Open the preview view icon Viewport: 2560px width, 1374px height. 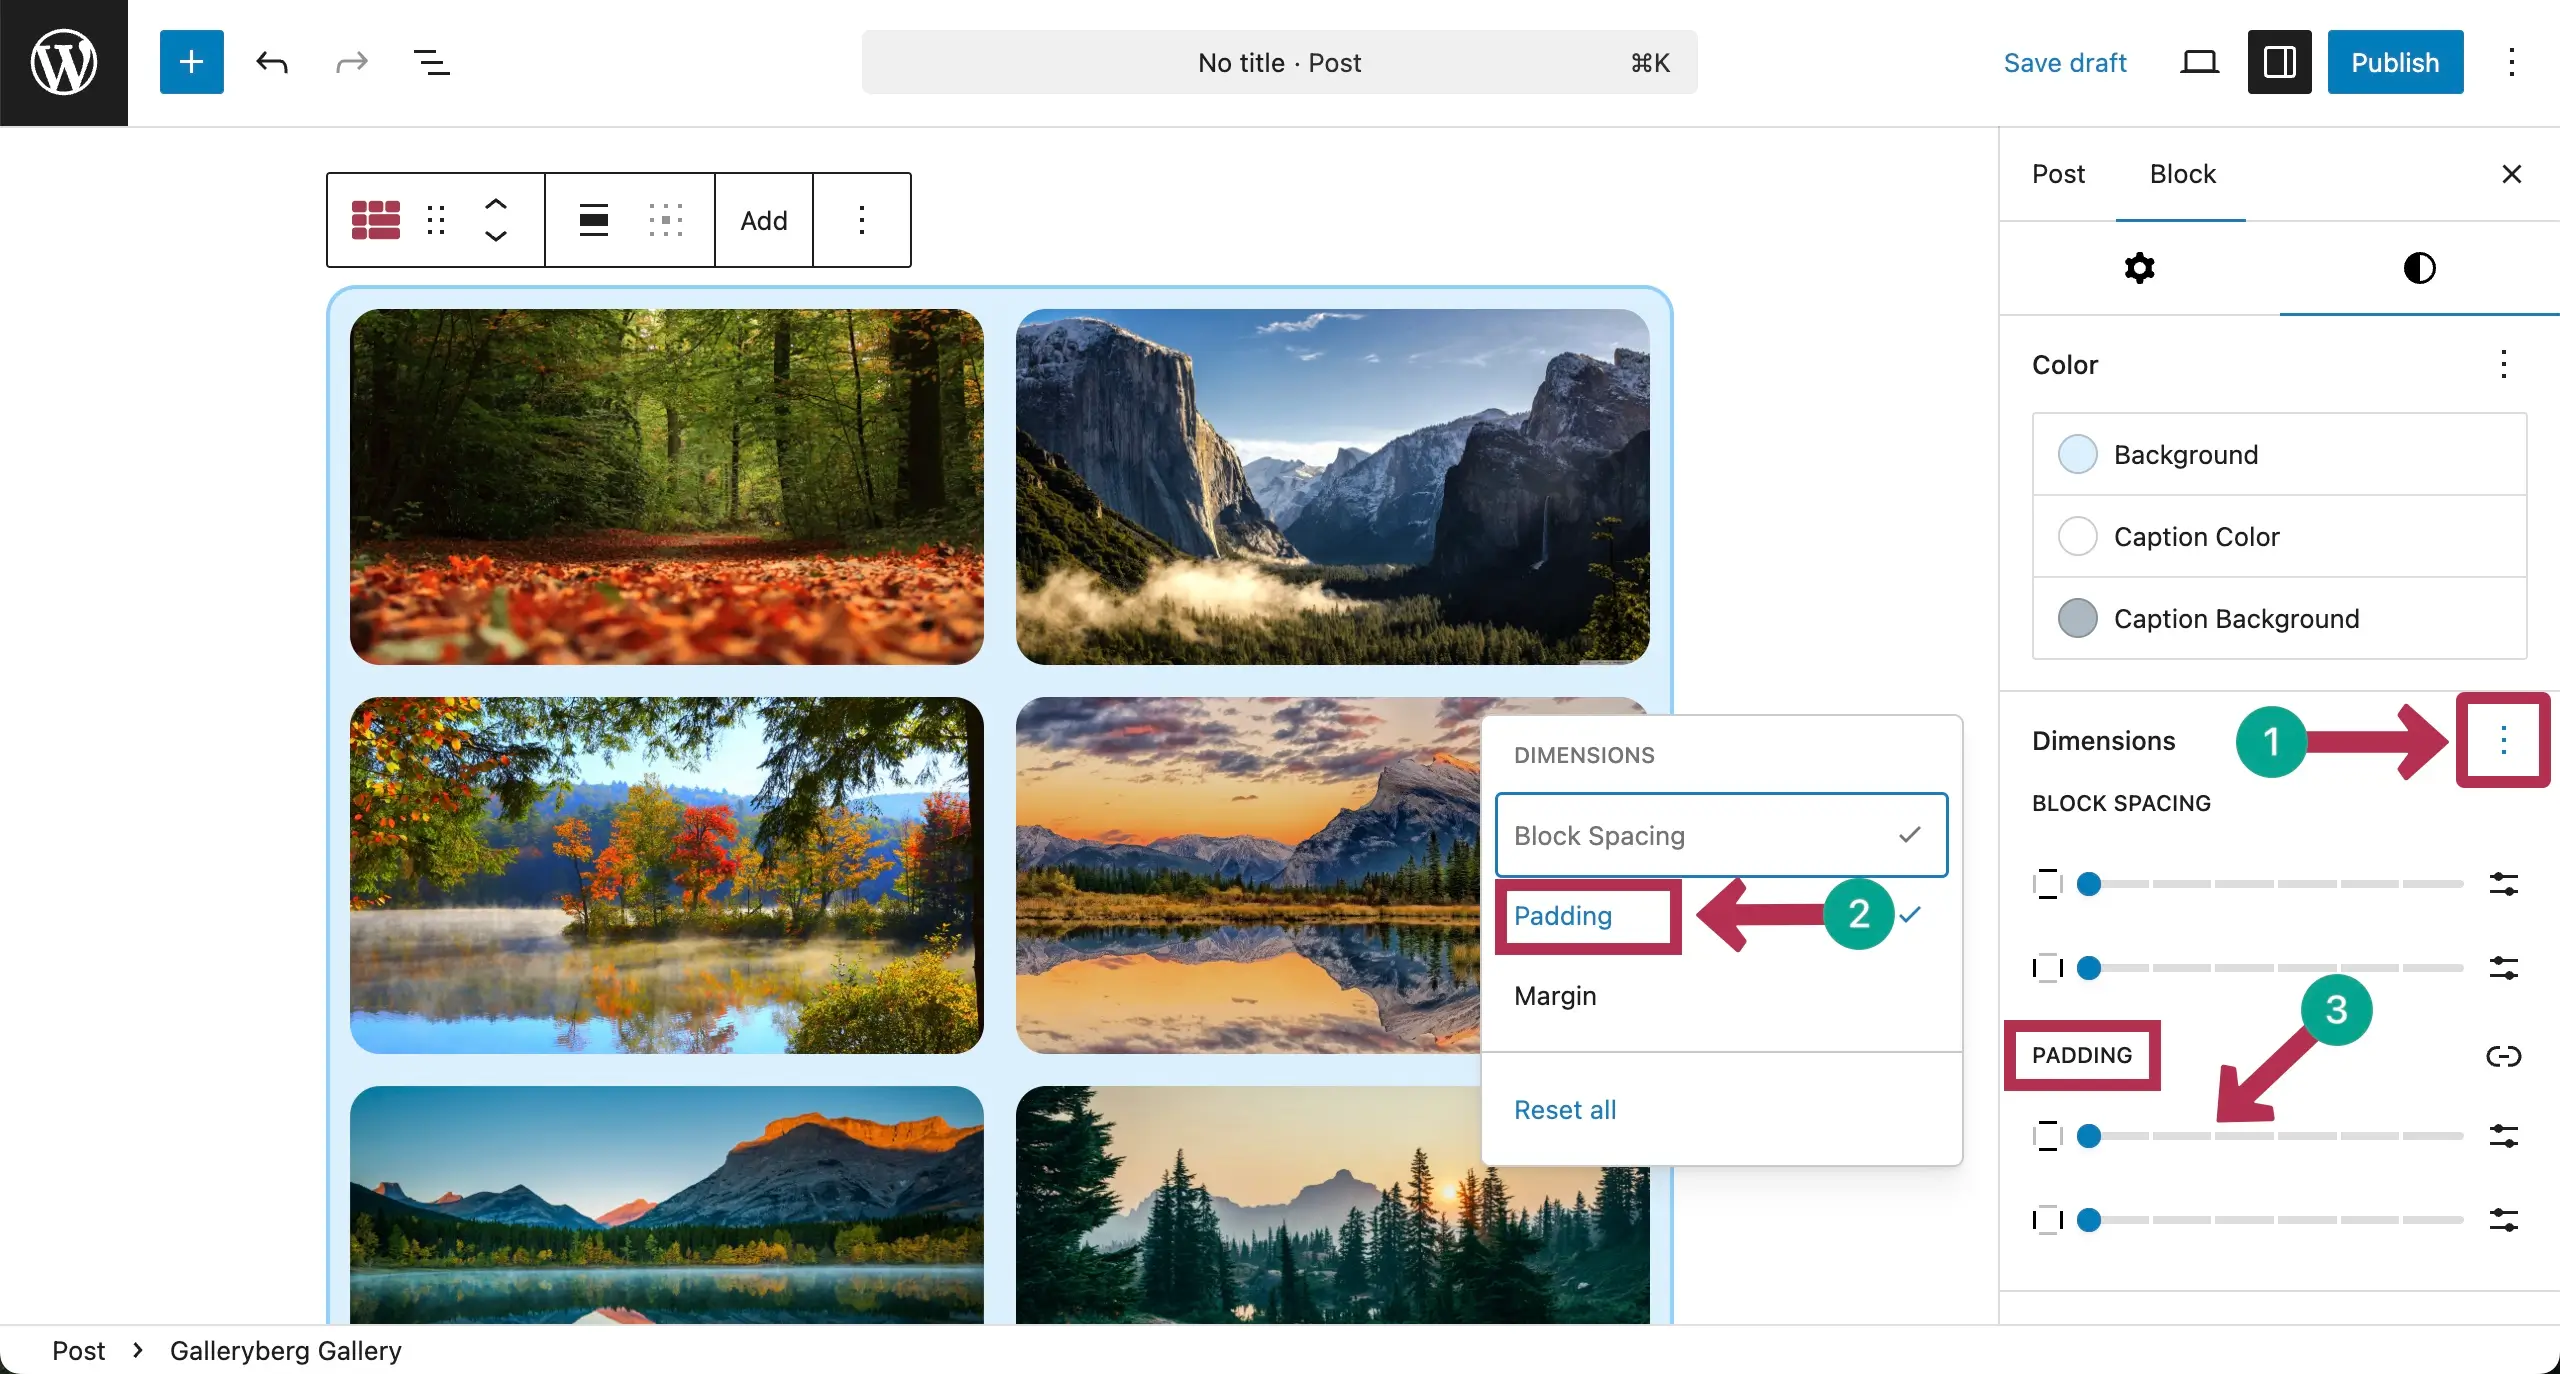[x=2199, y=62]
